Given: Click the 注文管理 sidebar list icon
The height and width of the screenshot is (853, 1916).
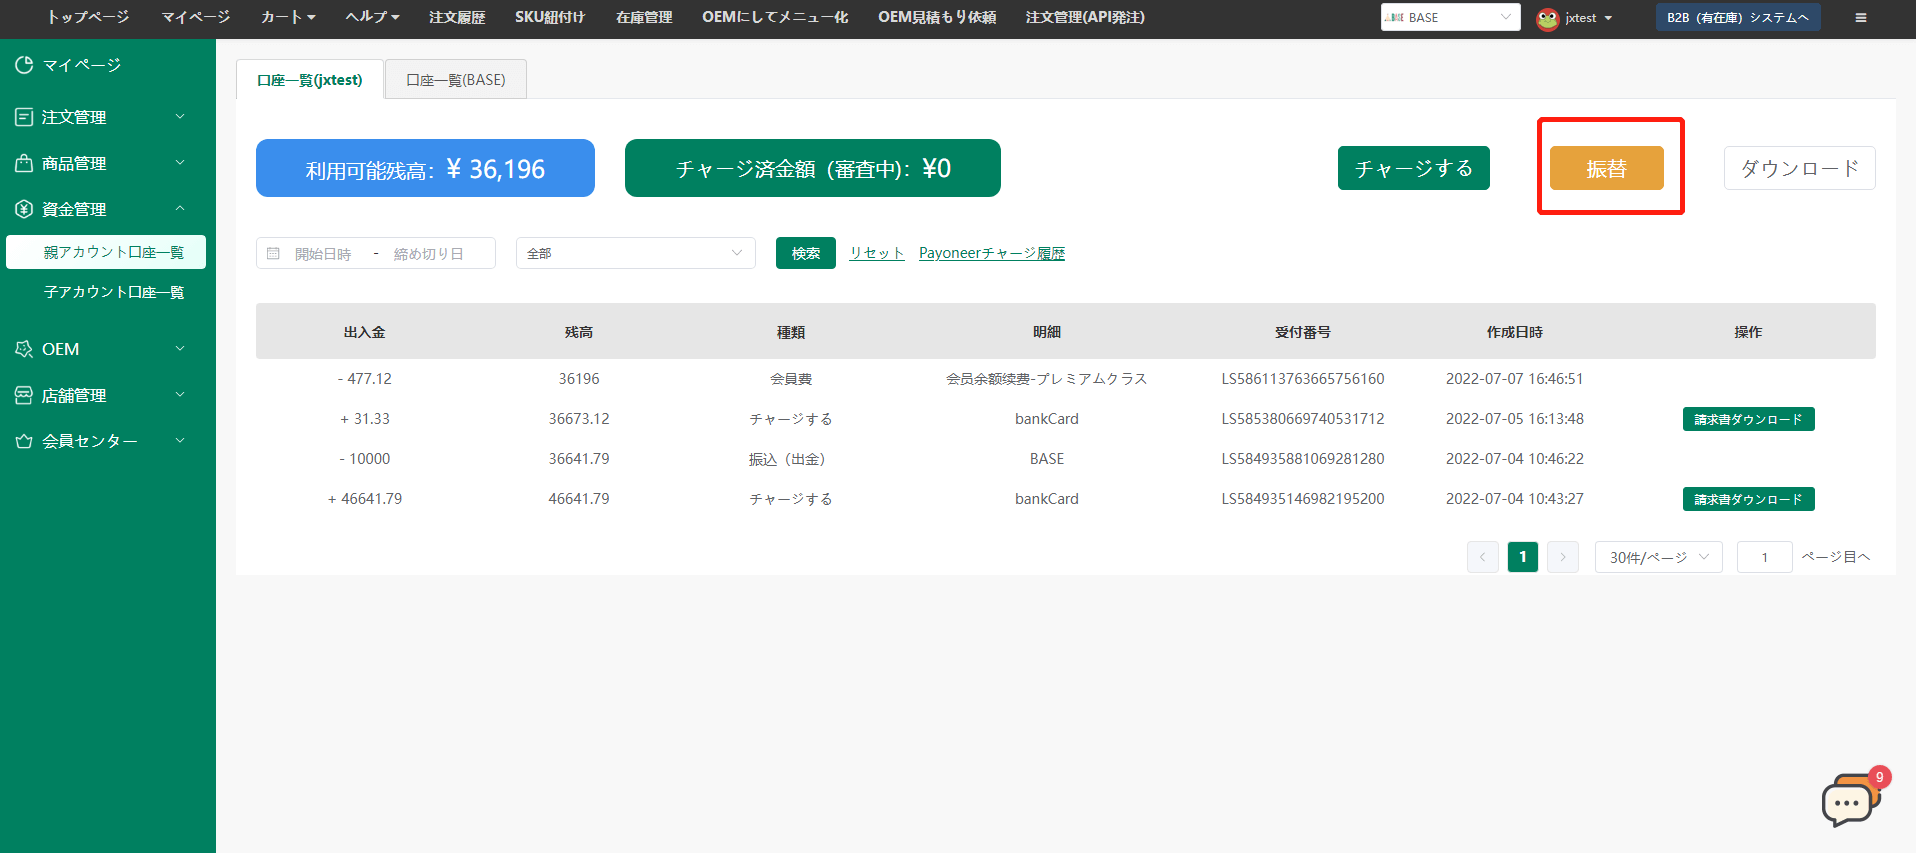Looking at the screenshot, I should (24, 117).
